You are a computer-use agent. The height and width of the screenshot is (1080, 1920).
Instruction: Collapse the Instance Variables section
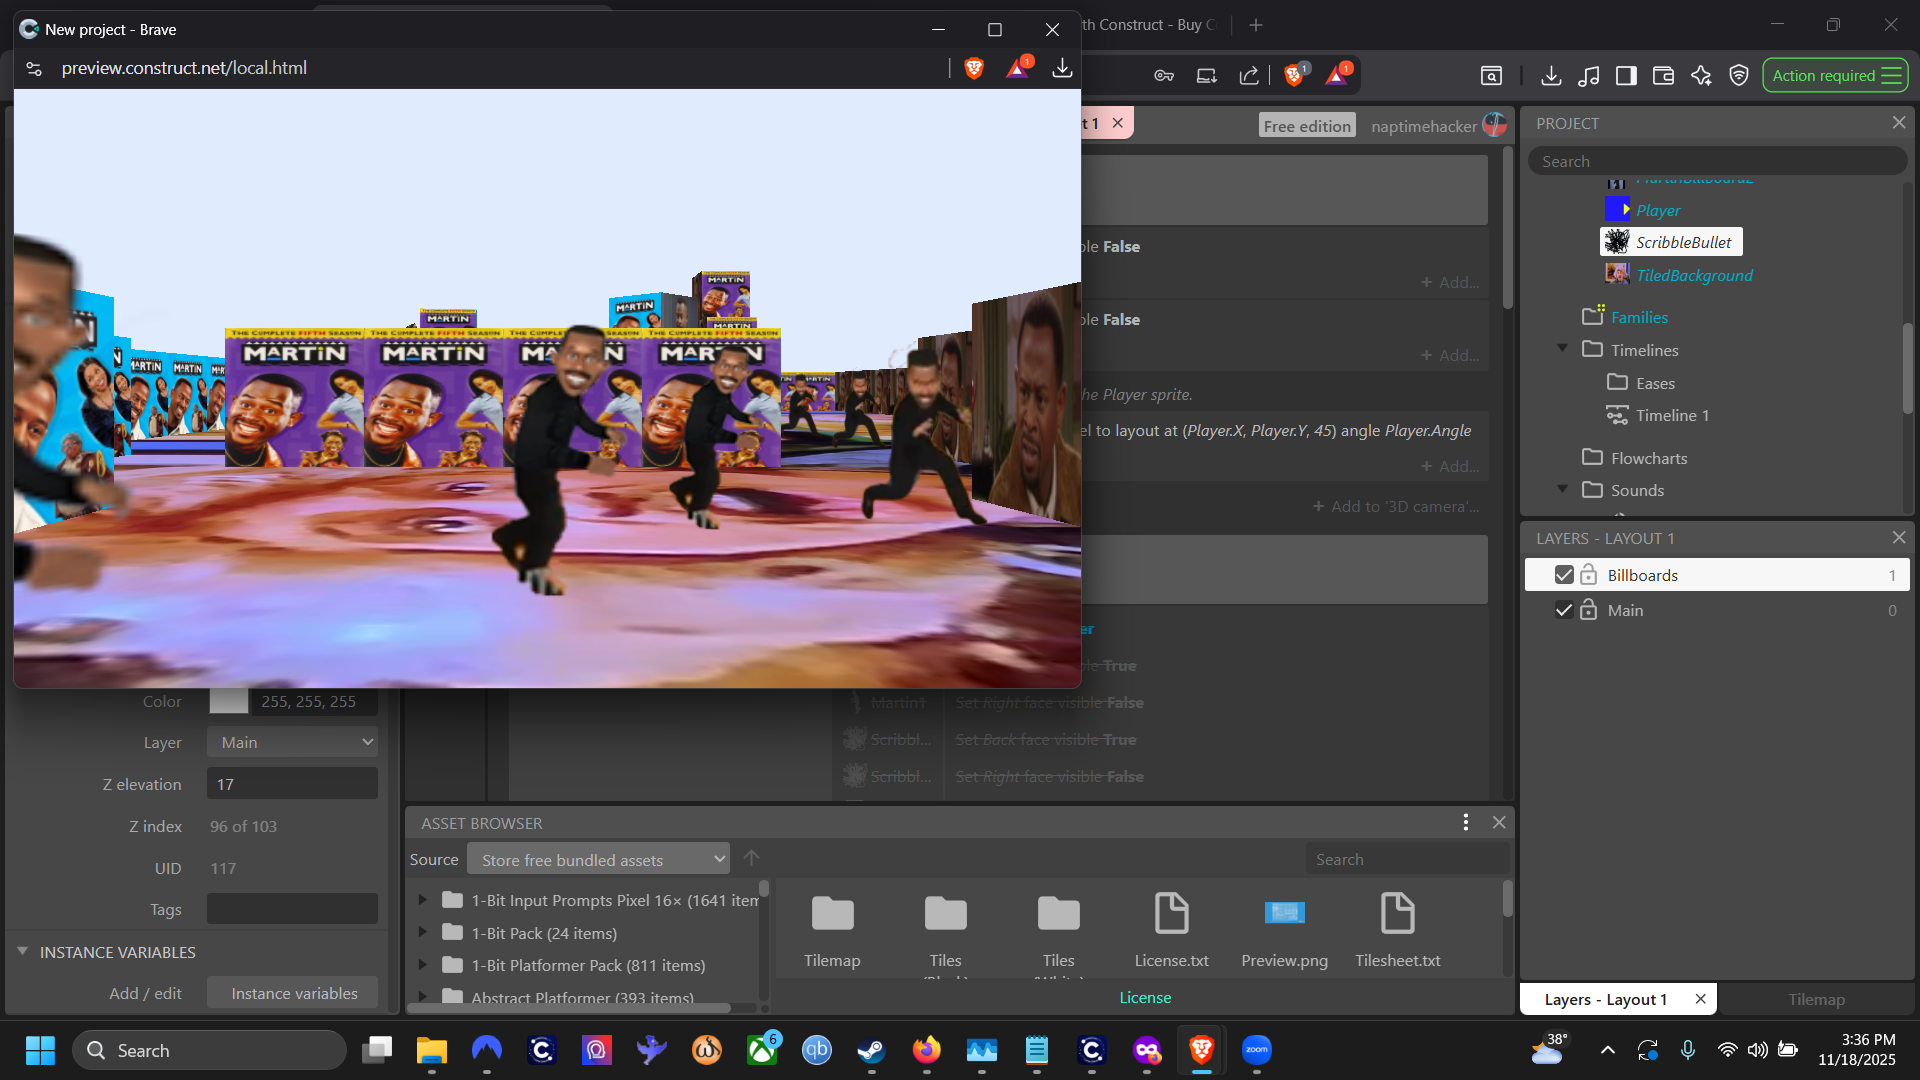pyautogui.click(x=22, y=951)
